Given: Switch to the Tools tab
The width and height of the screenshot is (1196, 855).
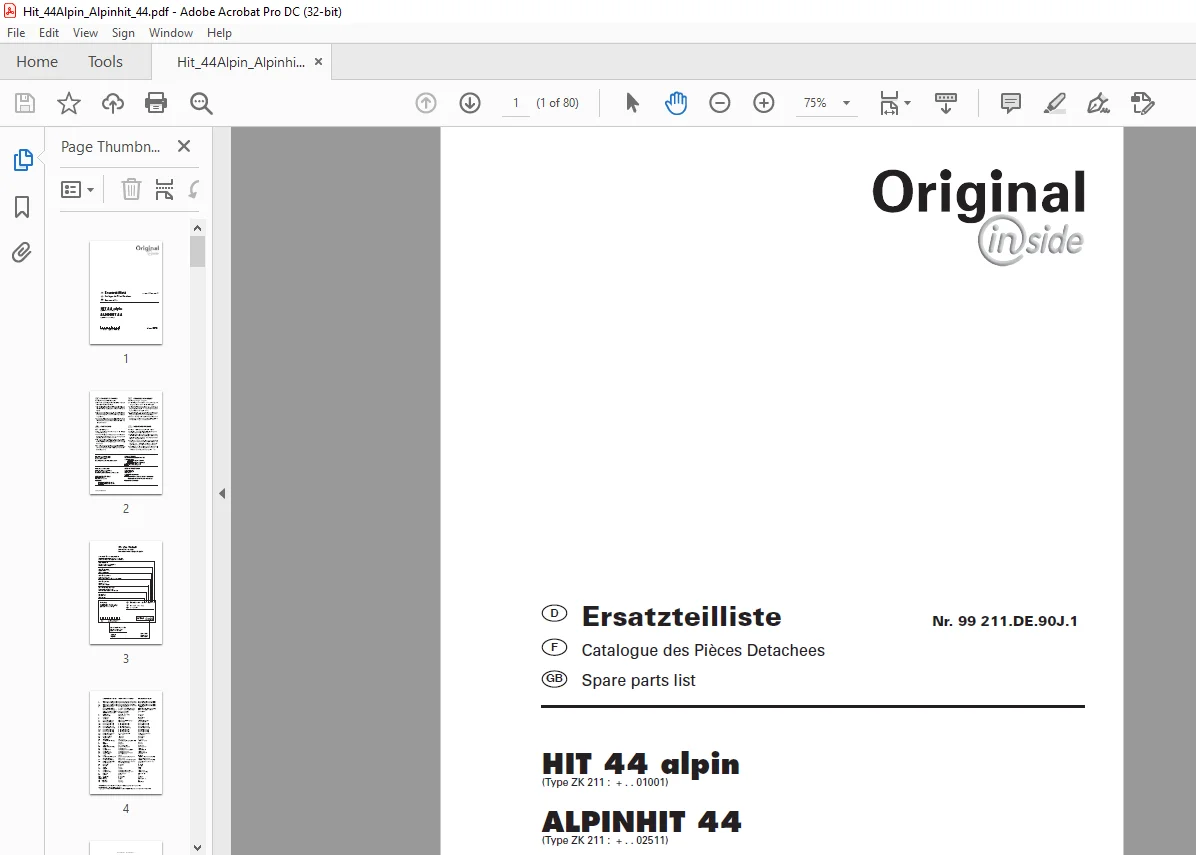Looking at the screenshot, I should [105, 62].
